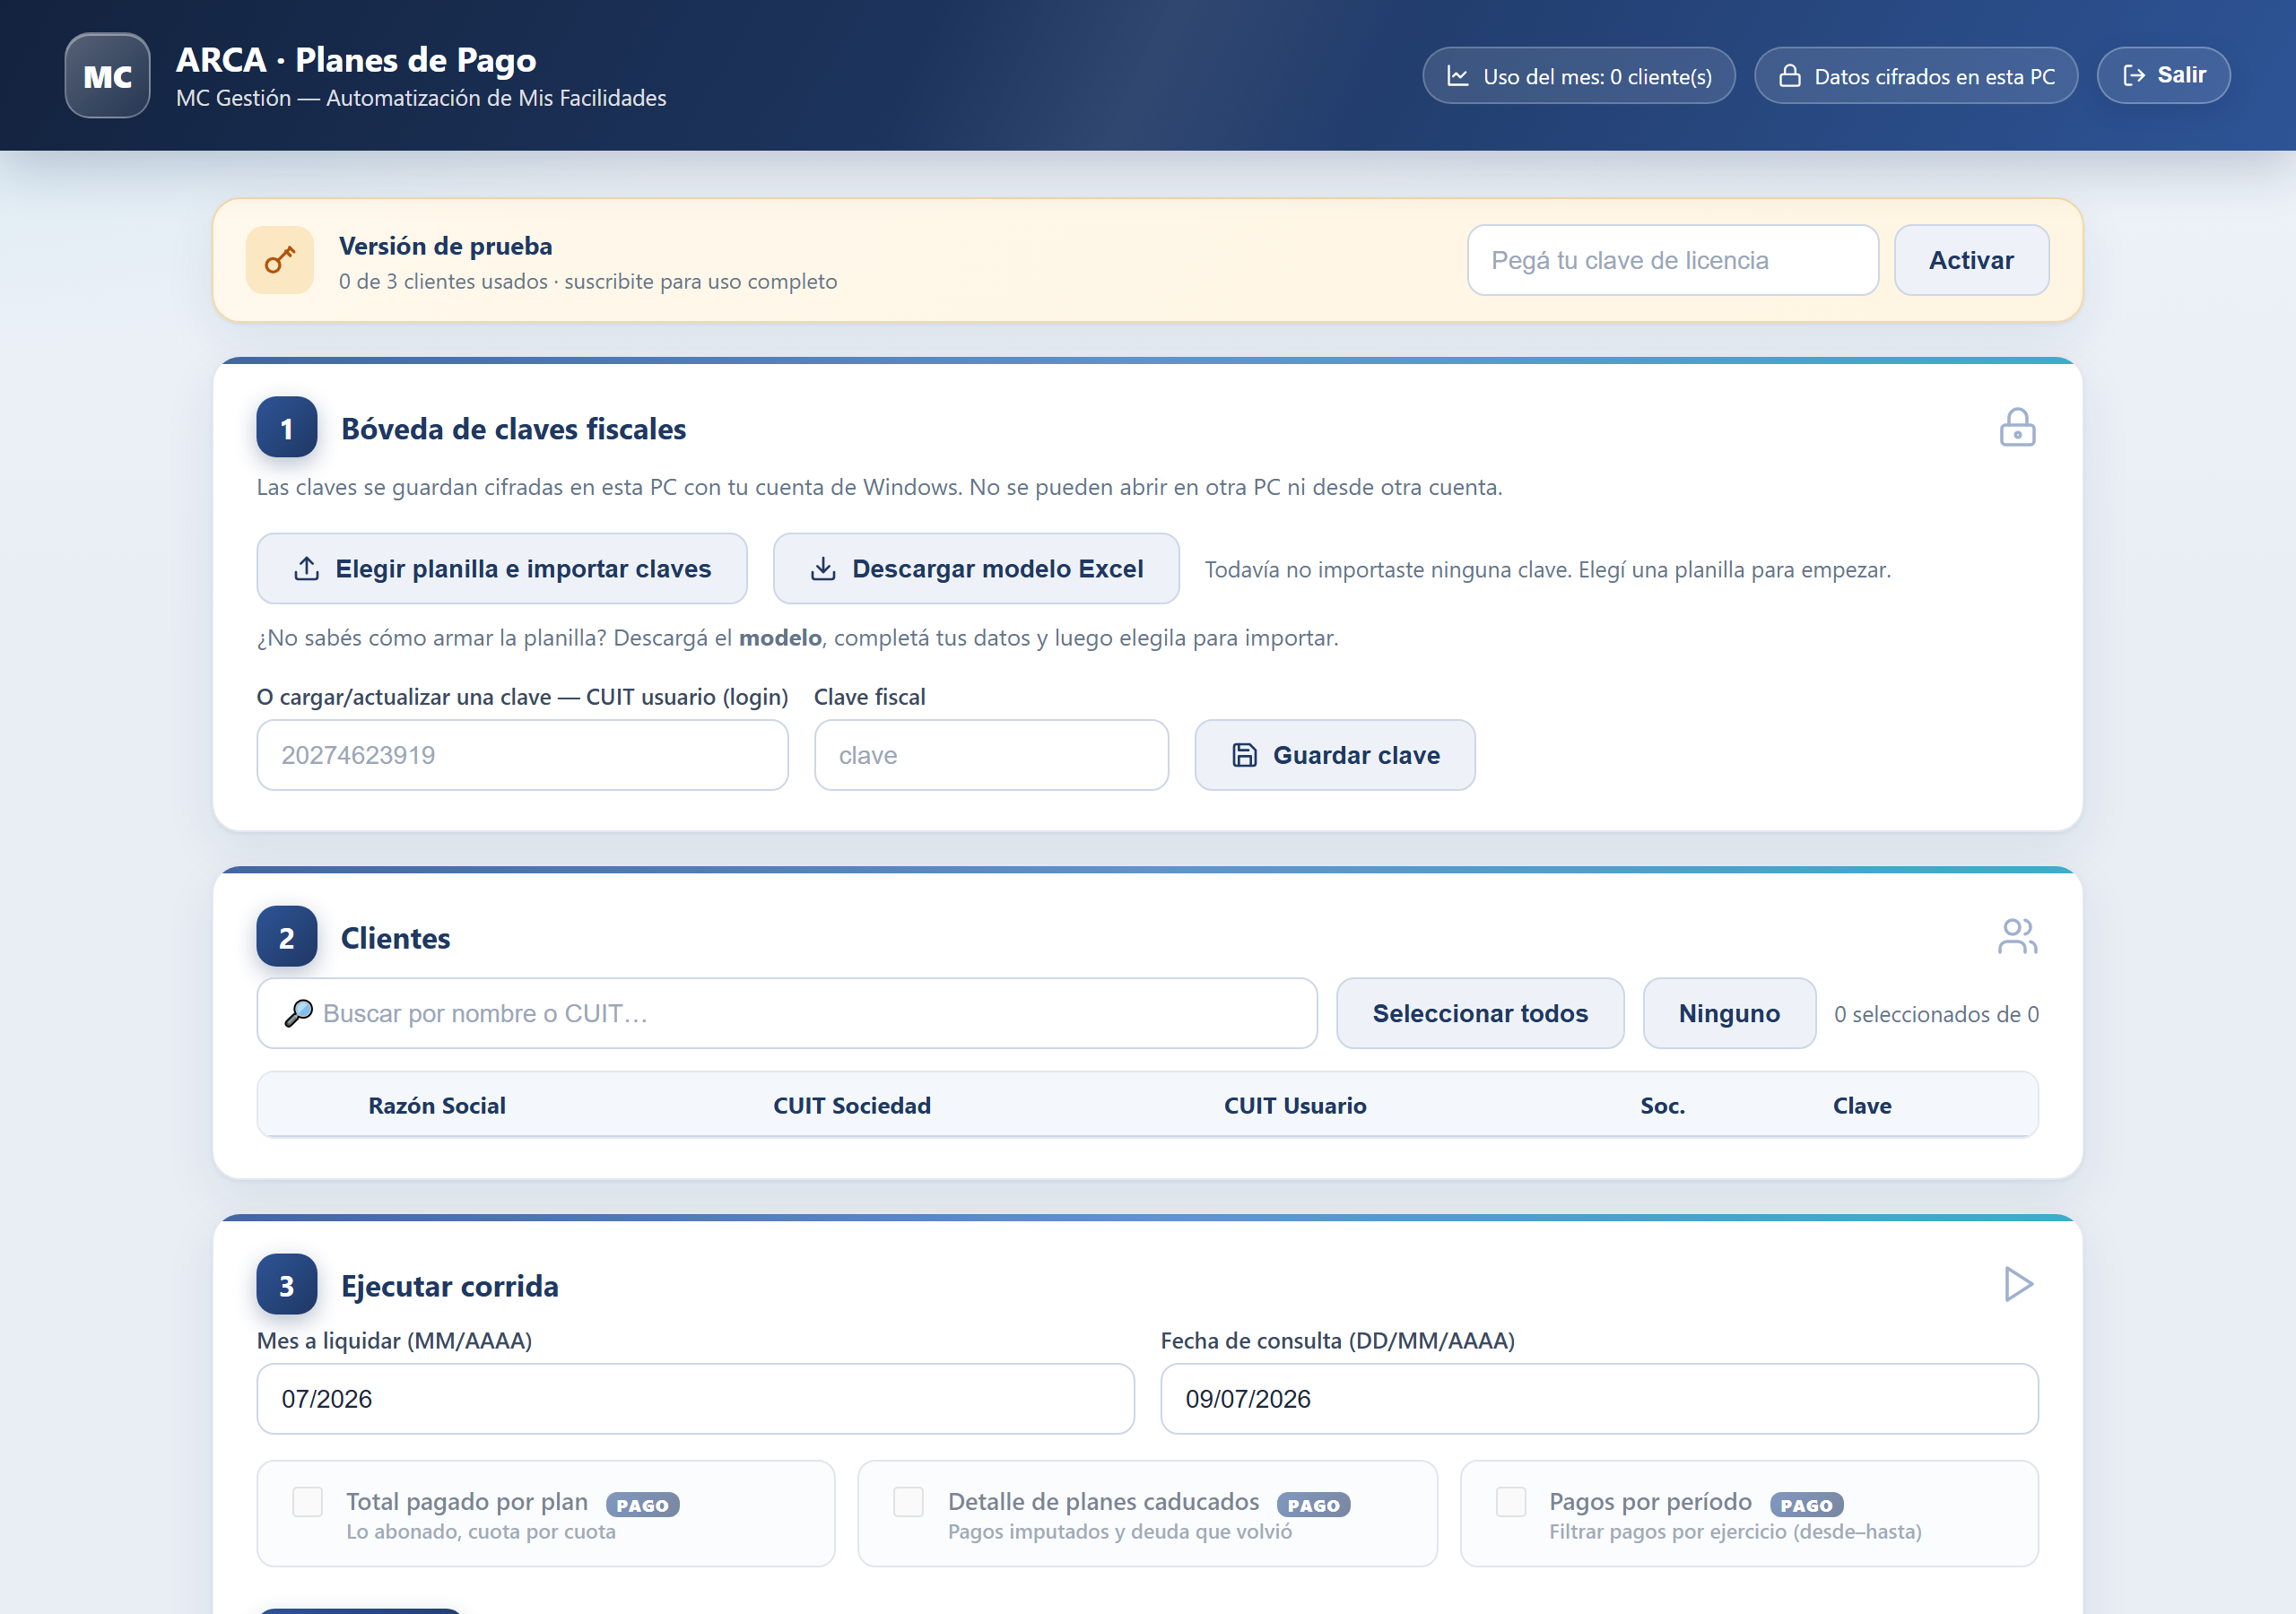The image size is (2296, 1614).
Task: Click the key icon in trial banner
Action: click(280, 260)
